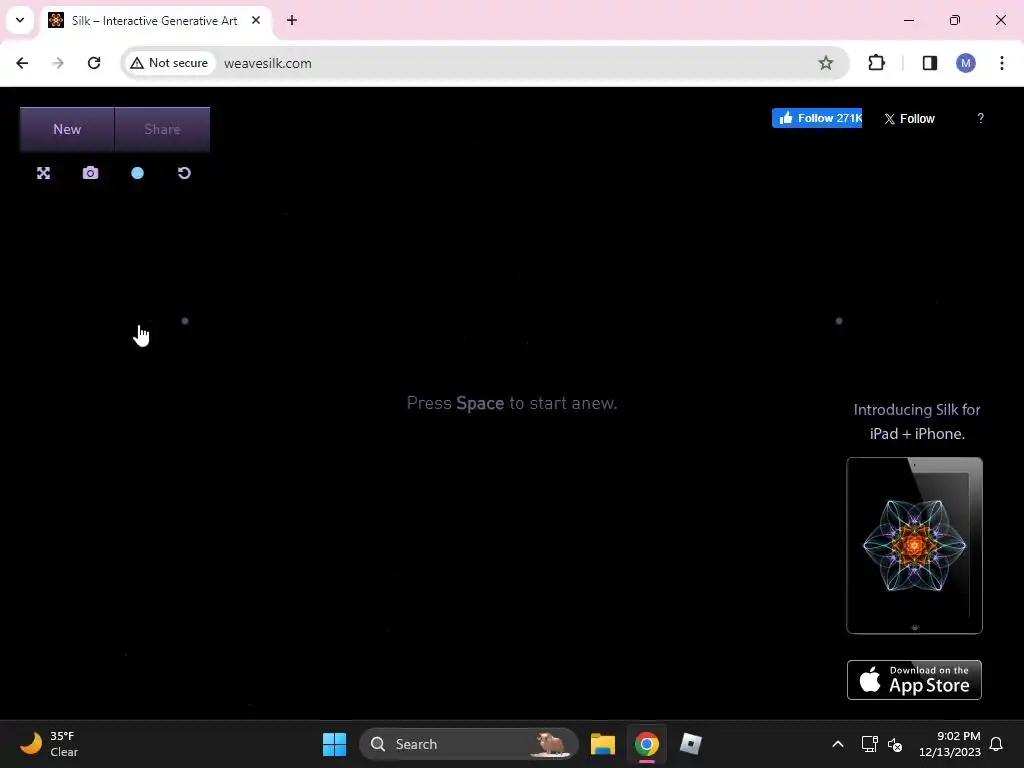Open the network status tray icon

[869, 744]
